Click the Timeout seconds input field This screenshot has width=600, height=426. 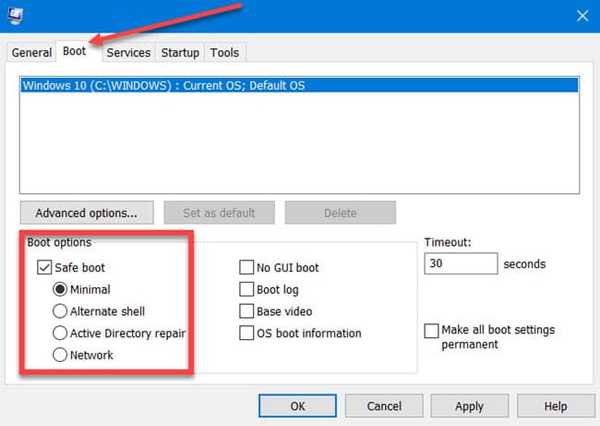click(x=461, y=263)
